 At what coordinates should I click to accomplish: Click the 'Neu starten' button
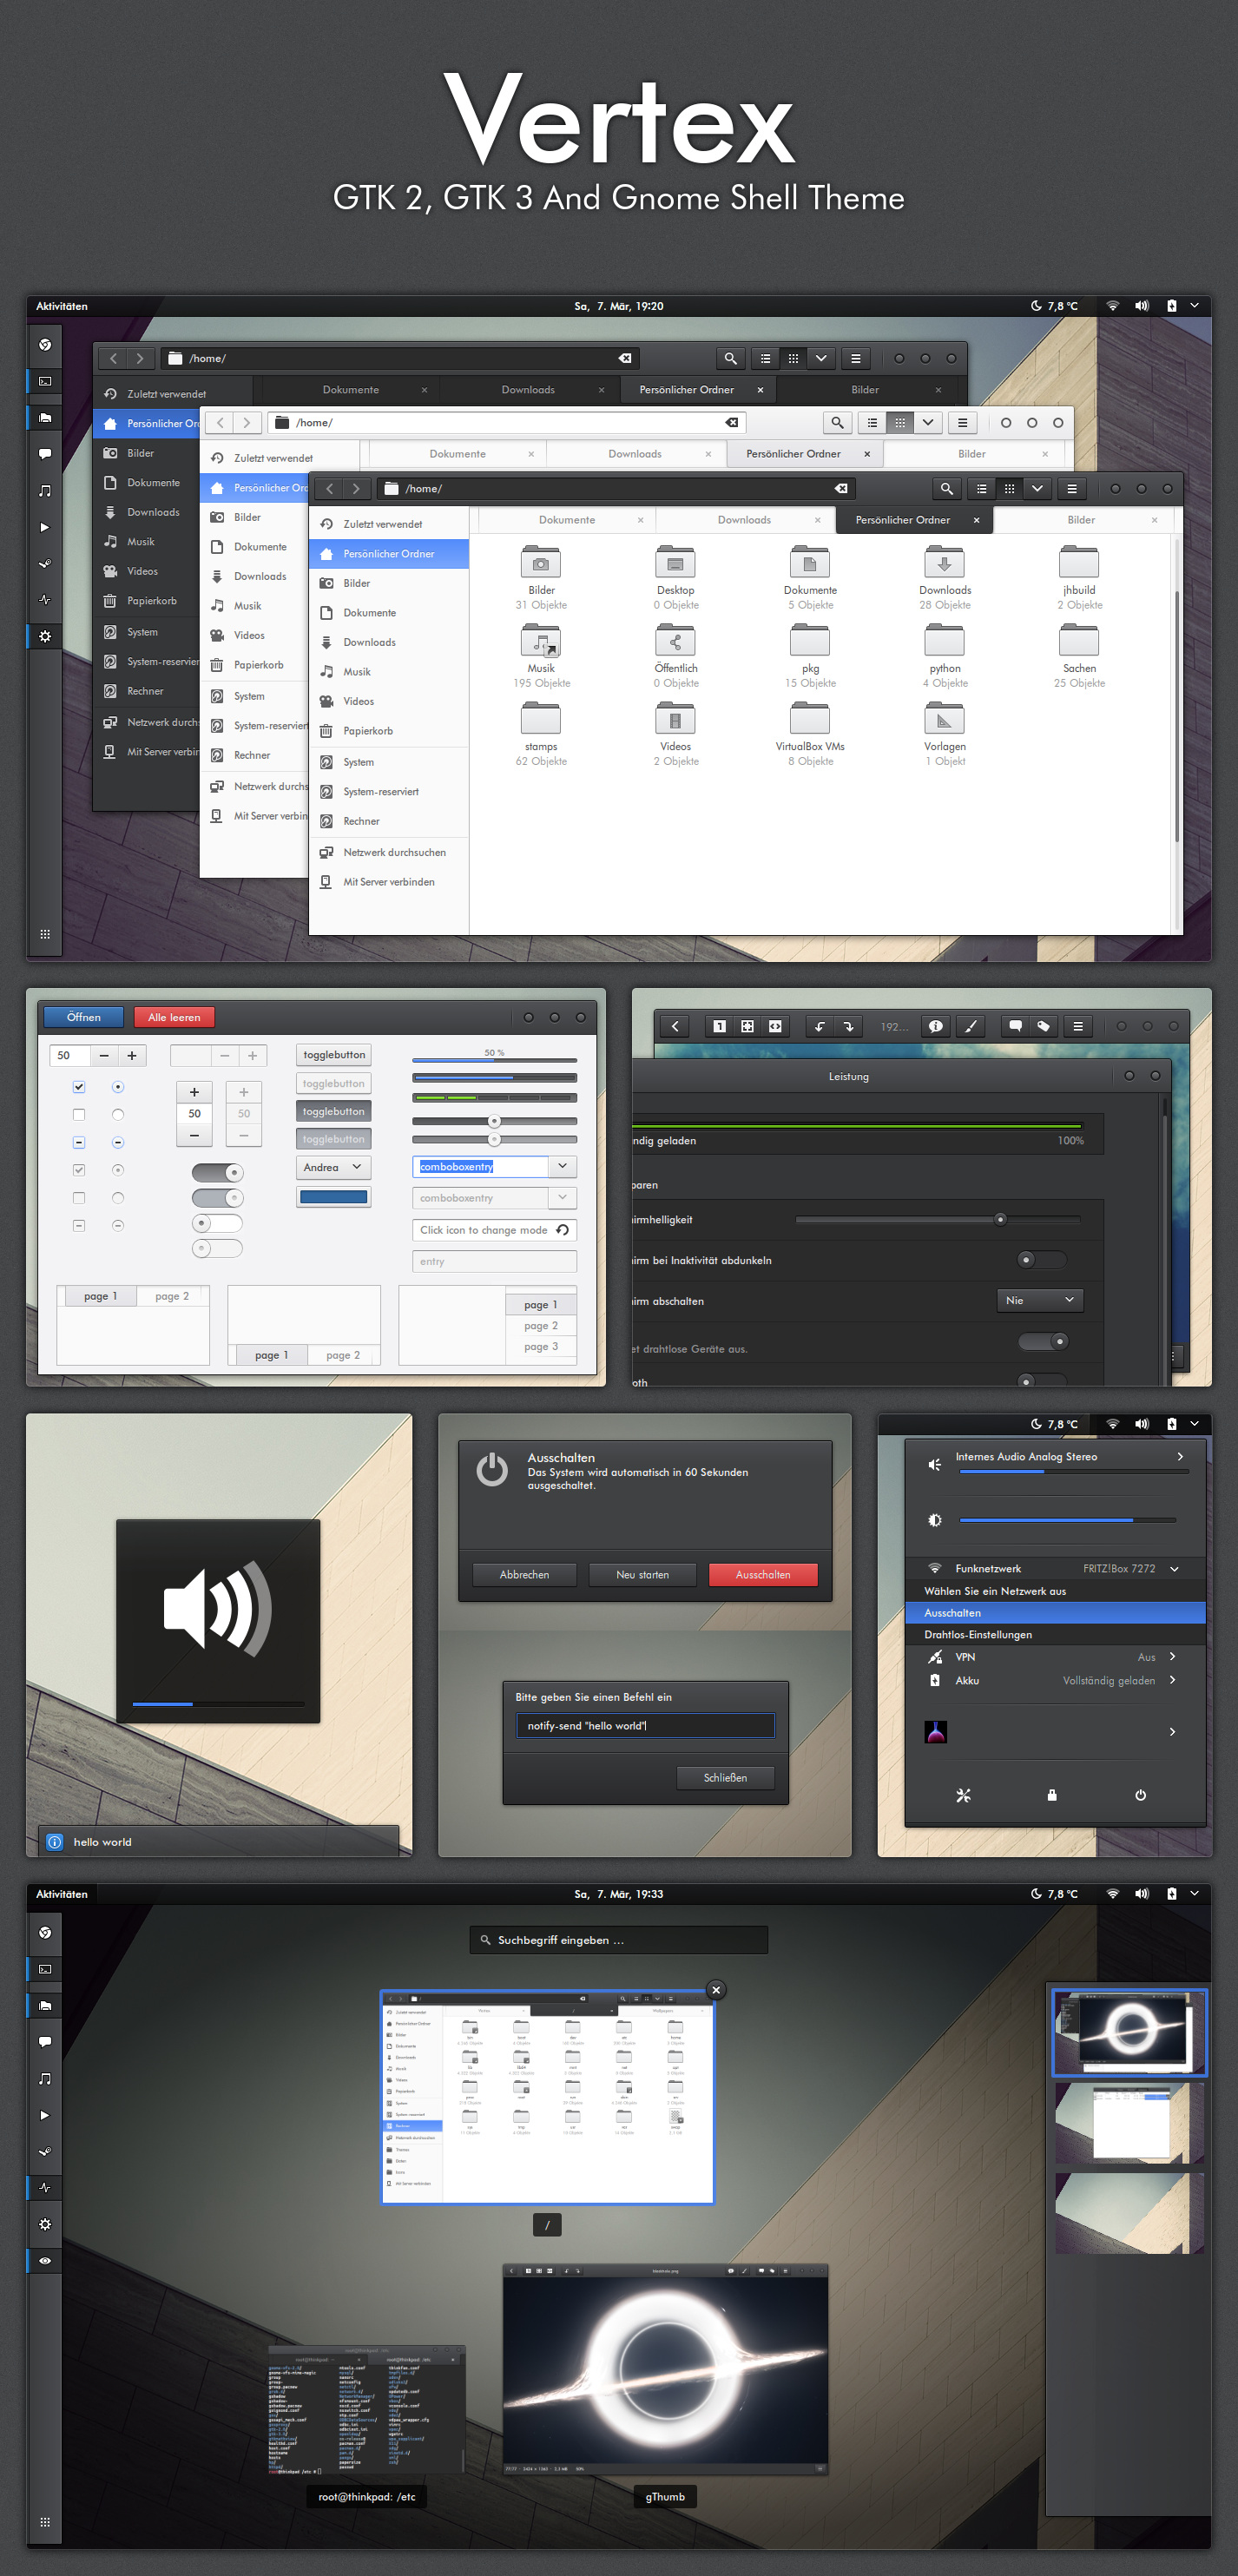pos(642,1575)
